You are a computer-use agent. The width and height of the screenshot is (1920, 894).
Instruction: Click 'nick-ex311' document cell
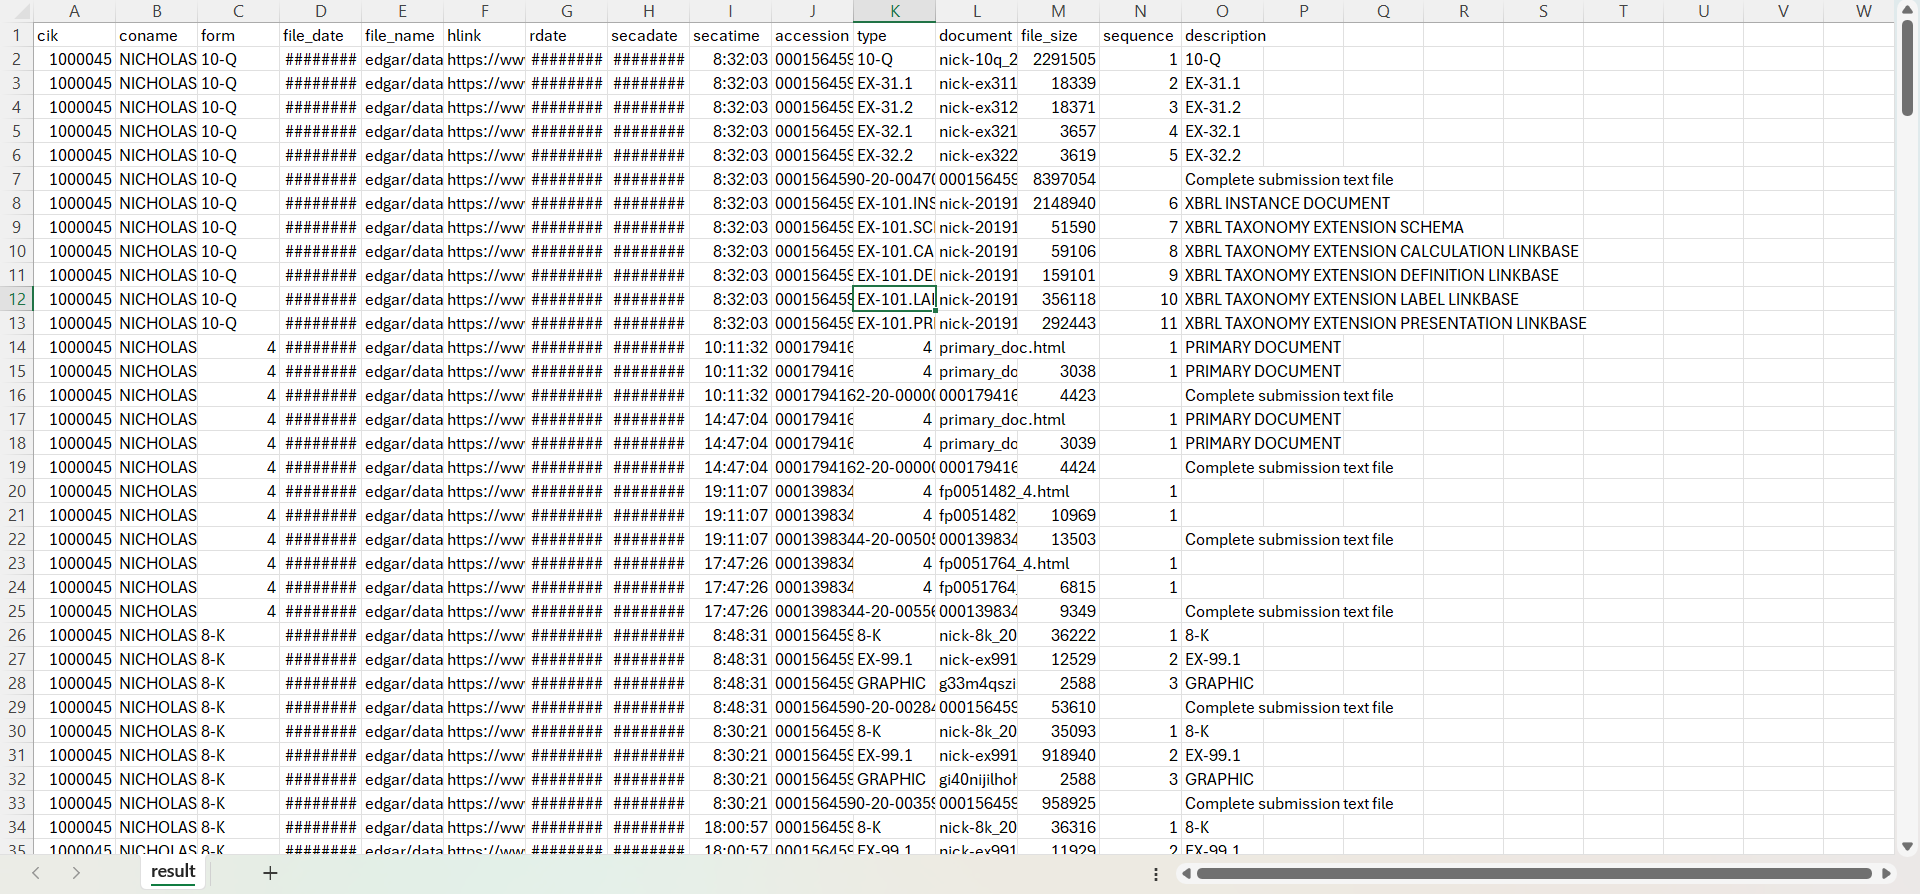pyautogui.click(x=976, y=83)
